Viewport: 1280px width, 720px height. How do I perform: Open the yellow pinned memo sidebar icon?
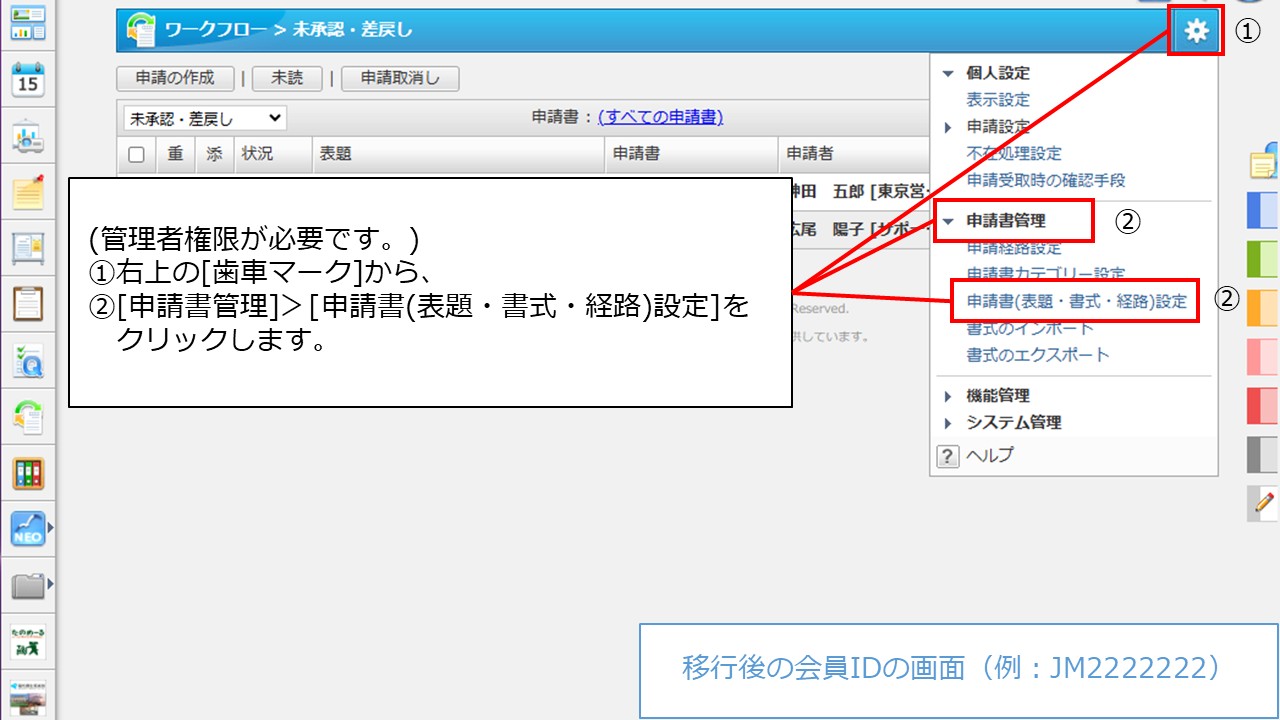tap(28, 191)
